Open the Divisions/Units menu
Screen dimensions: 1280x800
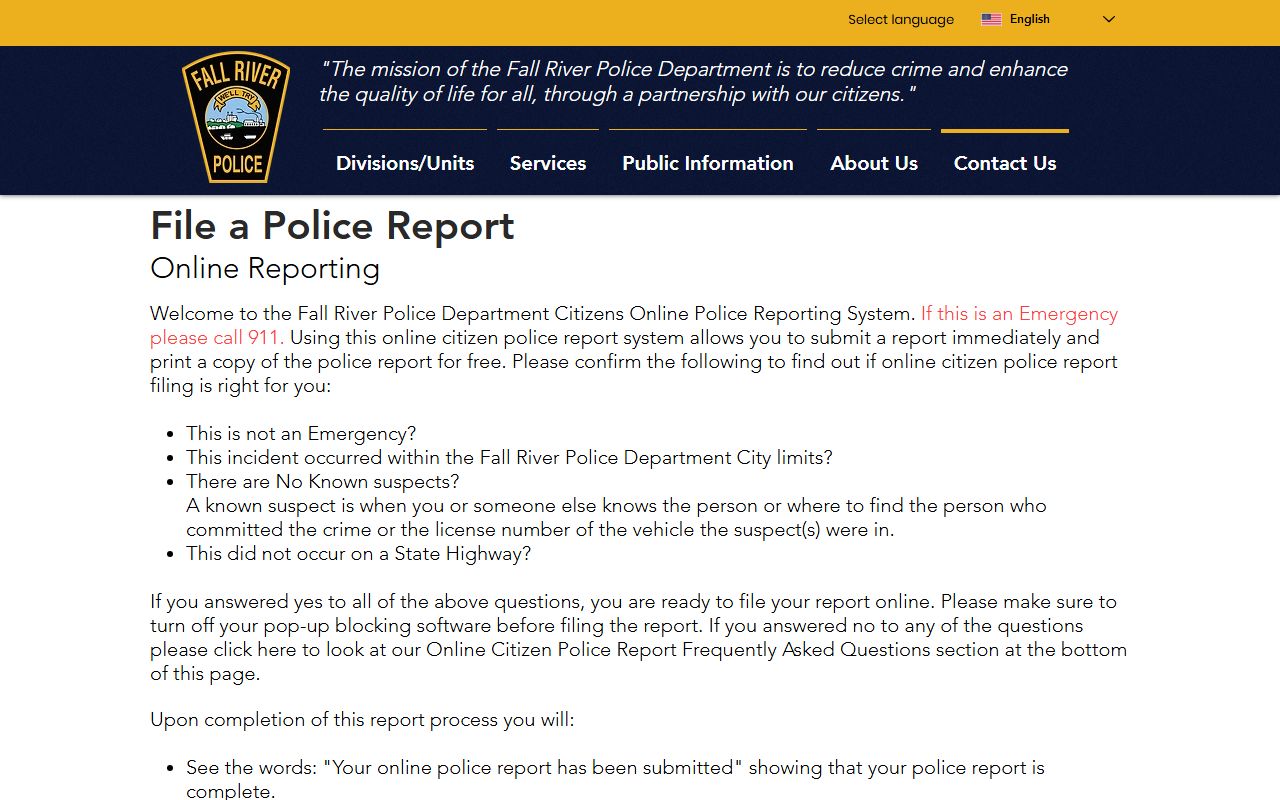point(405,163)
